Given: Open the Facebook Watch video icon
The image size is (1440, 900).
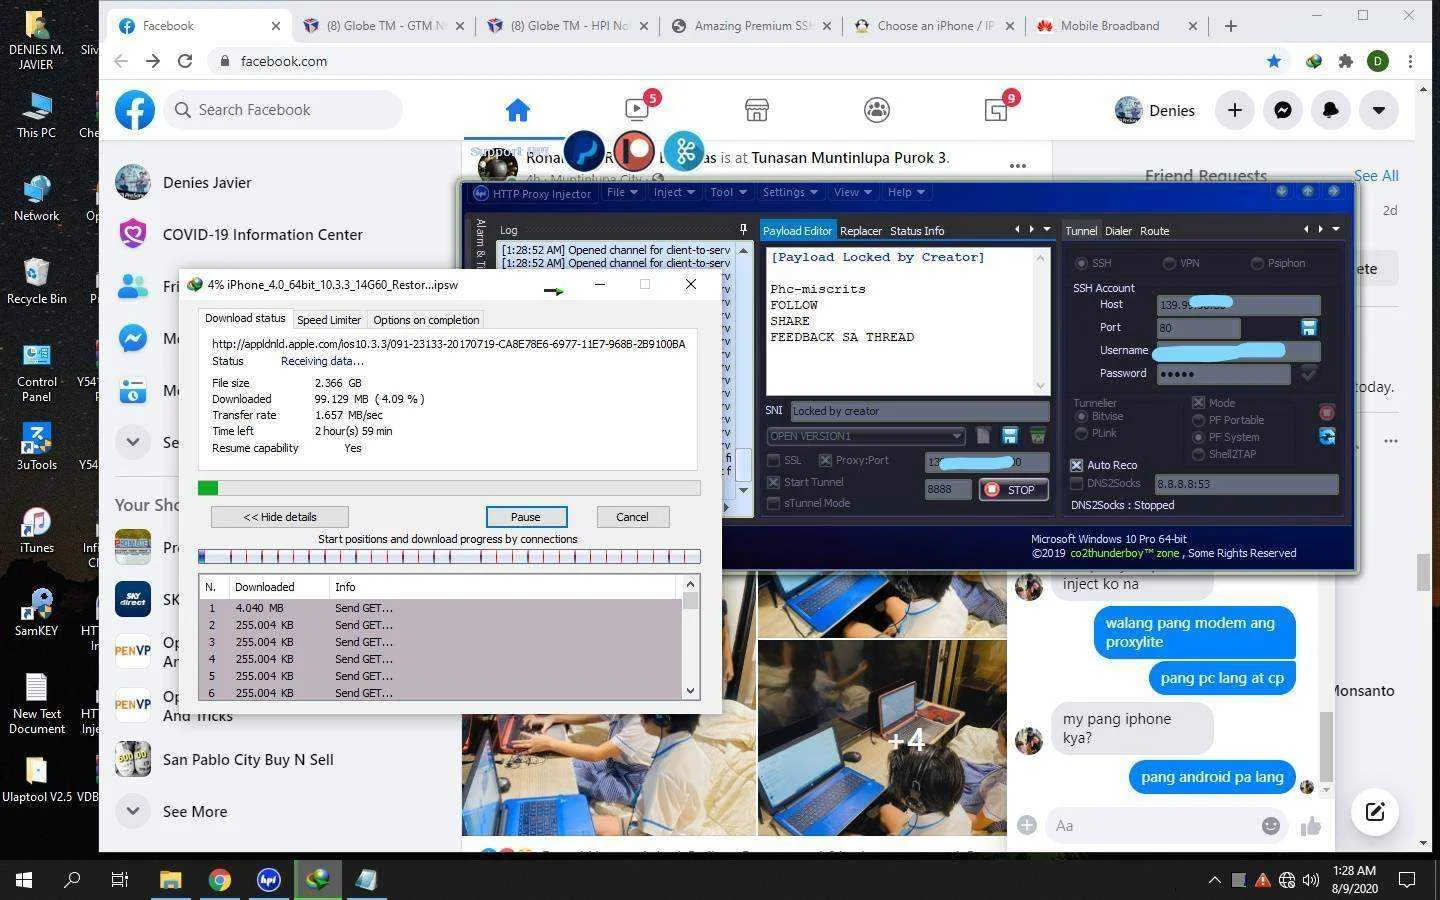Looking at the screenshot, I should (x=637, y=110).
